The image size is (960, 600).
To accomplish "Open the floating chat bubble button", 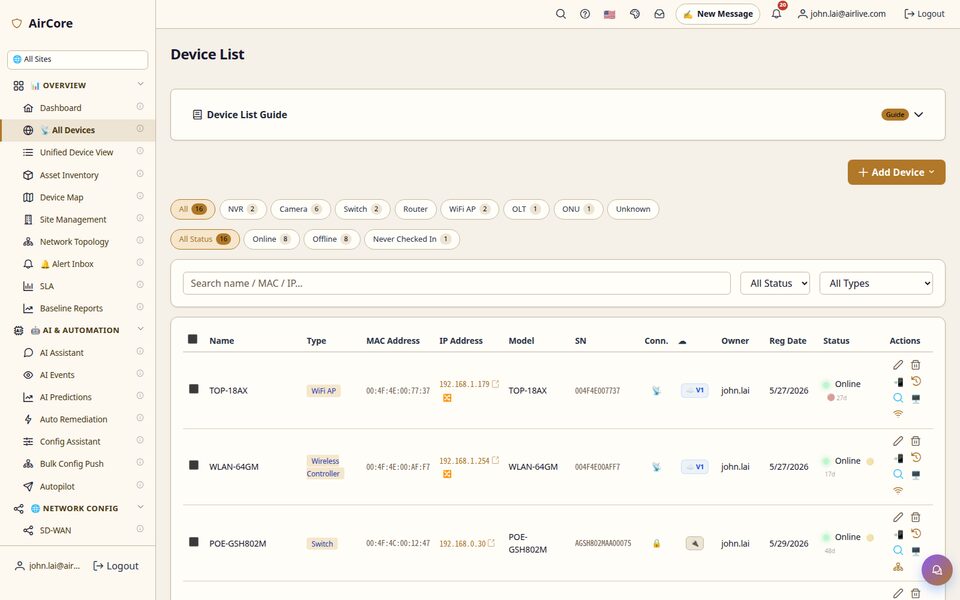I will (x=937, y=570).
